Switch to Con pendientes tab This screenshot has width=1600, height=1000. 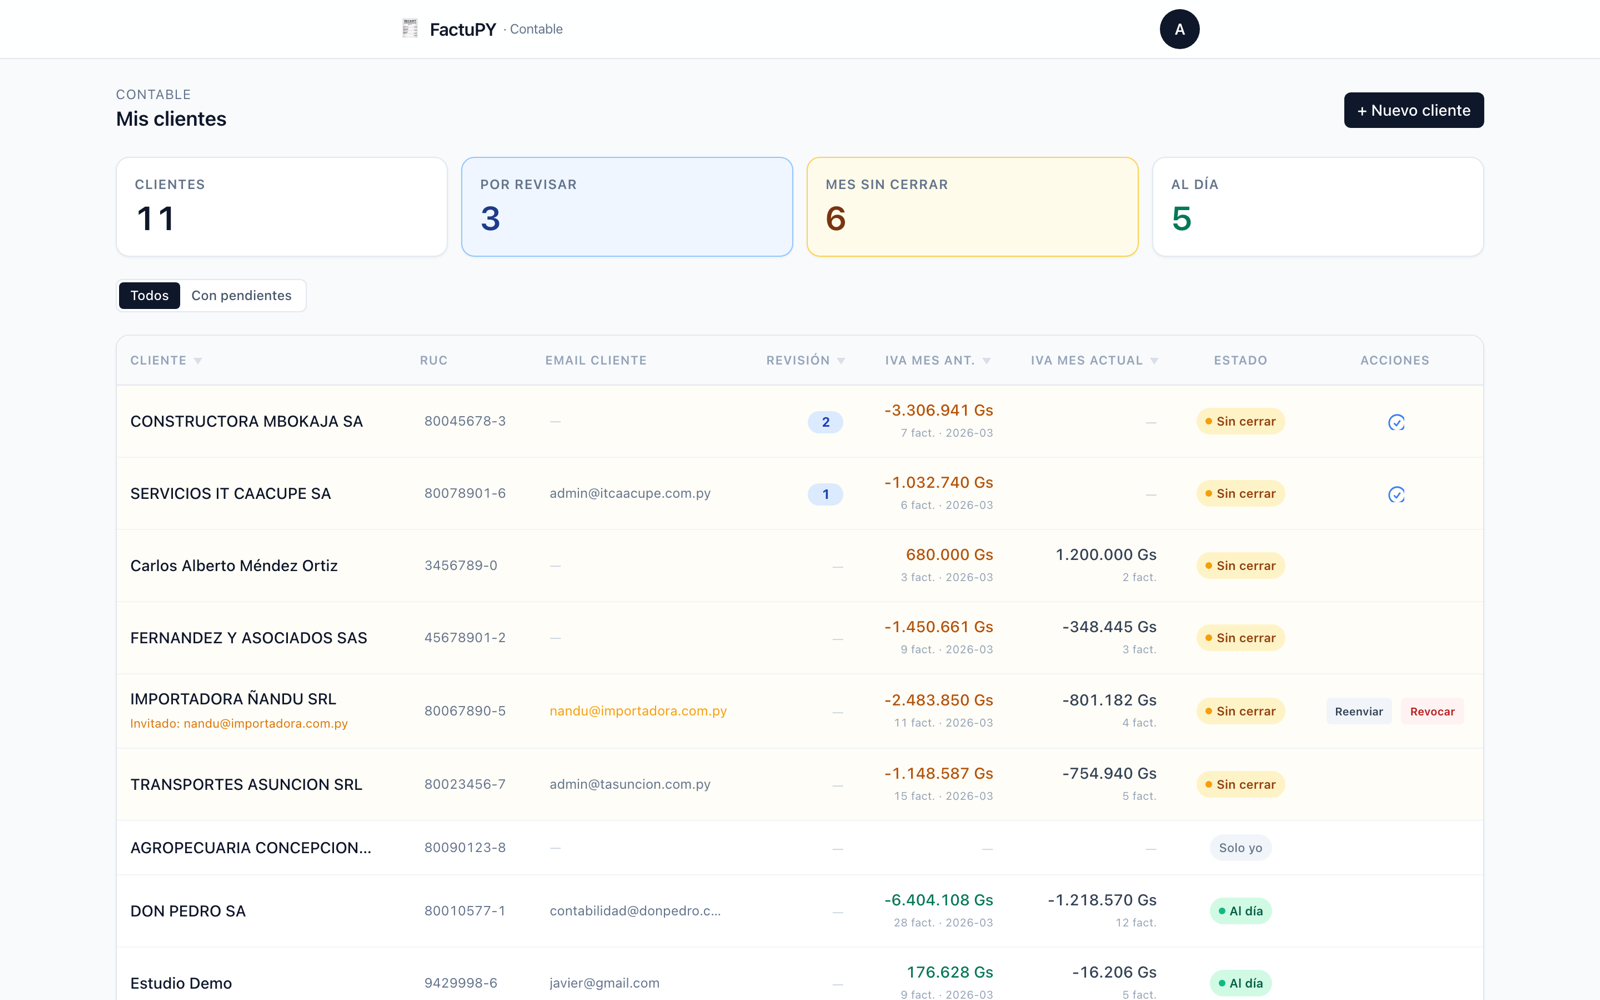click(x=241, y=295)
